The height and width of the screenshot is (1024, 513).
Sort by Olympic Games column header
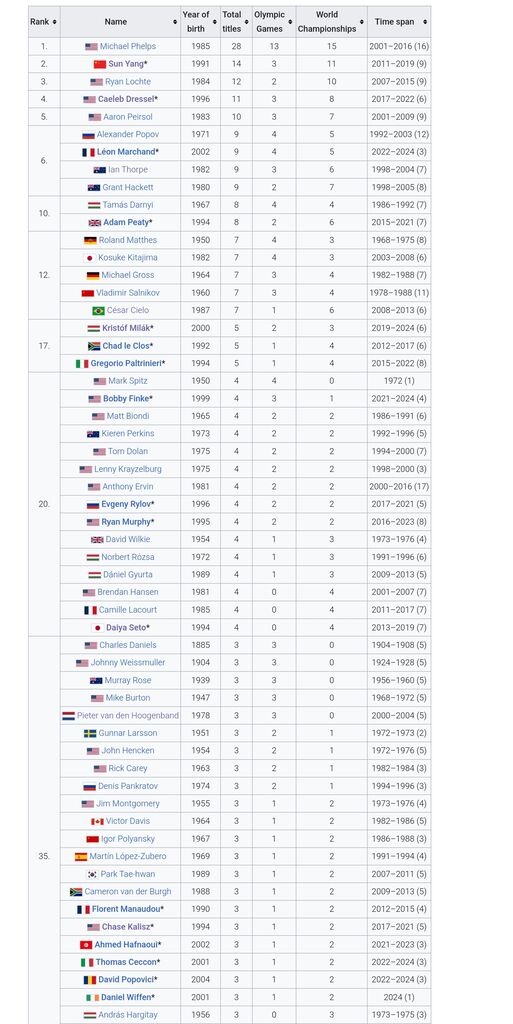(x=273, y=22)
